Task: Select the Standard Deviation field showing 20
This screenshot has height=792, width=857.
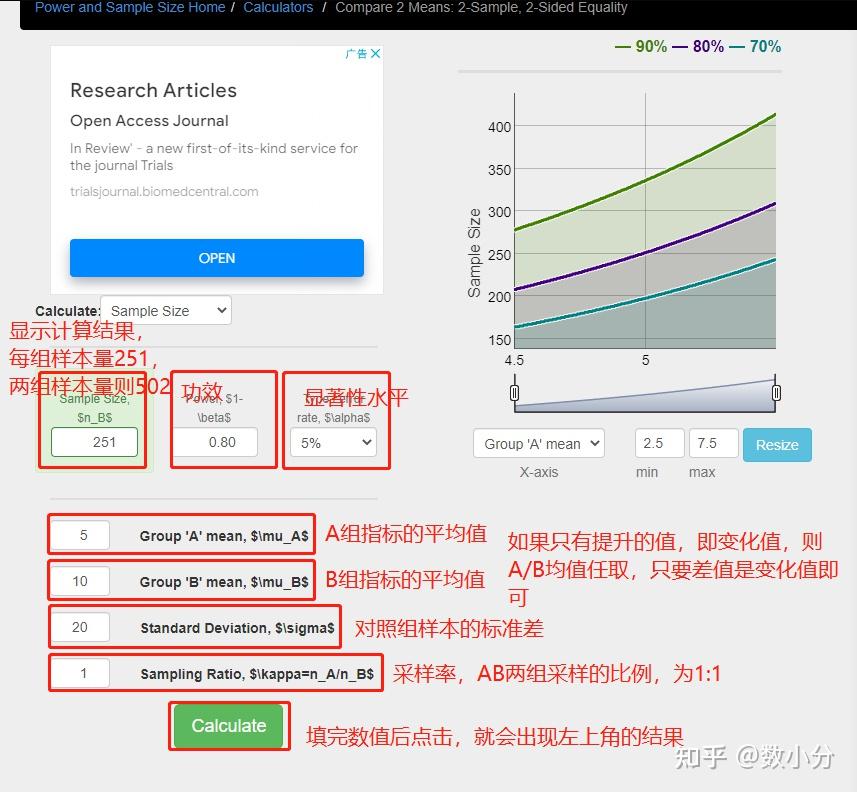Action: pos(81,627)
